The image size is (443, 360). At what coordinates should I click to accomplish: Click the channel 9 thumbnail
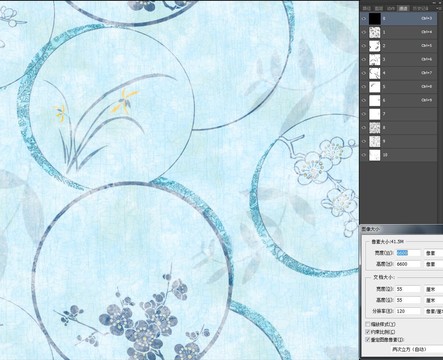(375, 141)
